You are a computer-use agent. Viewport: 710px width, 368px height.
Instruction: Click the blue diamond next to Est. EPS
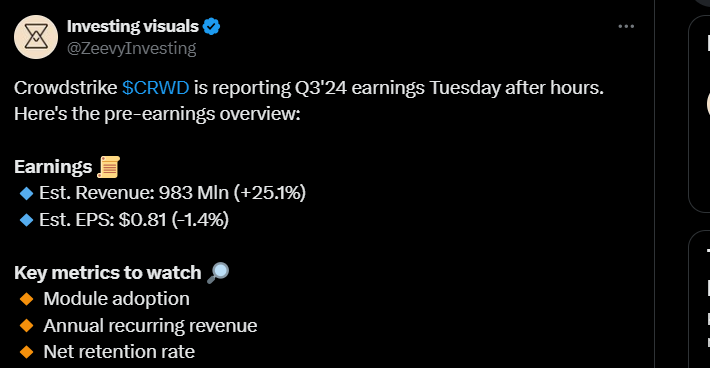27,220
